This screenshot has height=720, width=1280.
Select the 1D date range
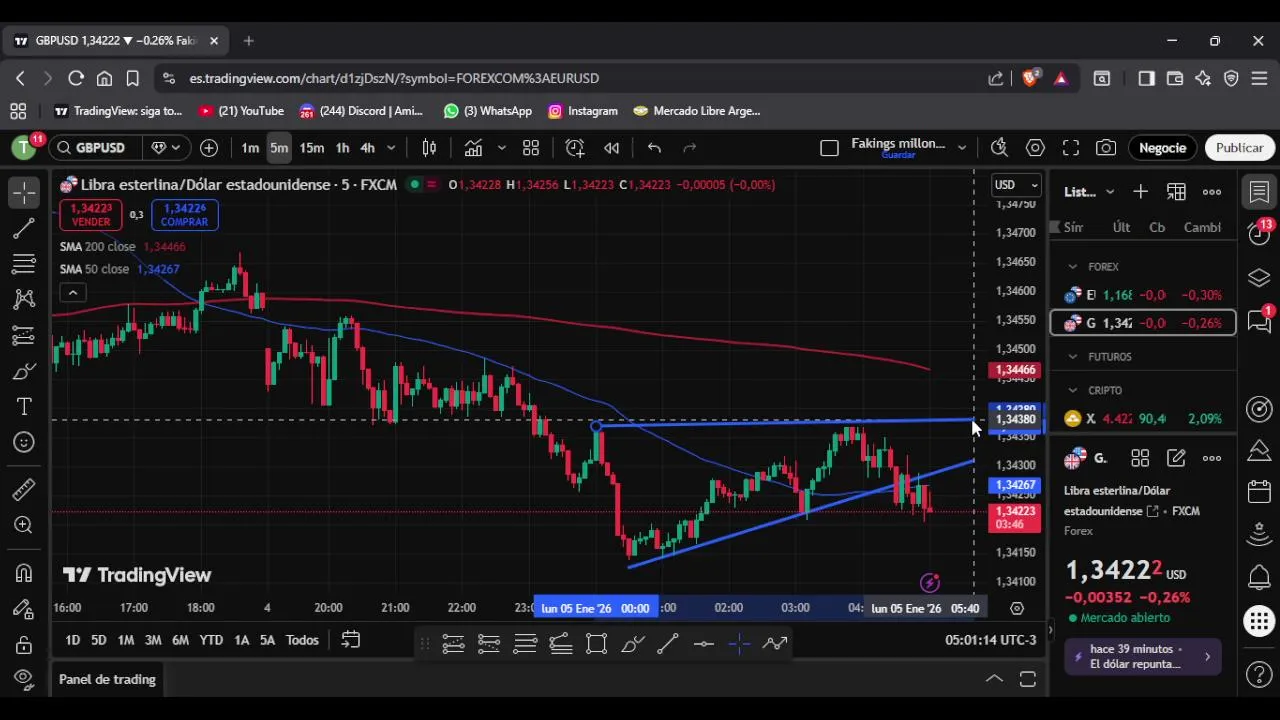point(72,640)
